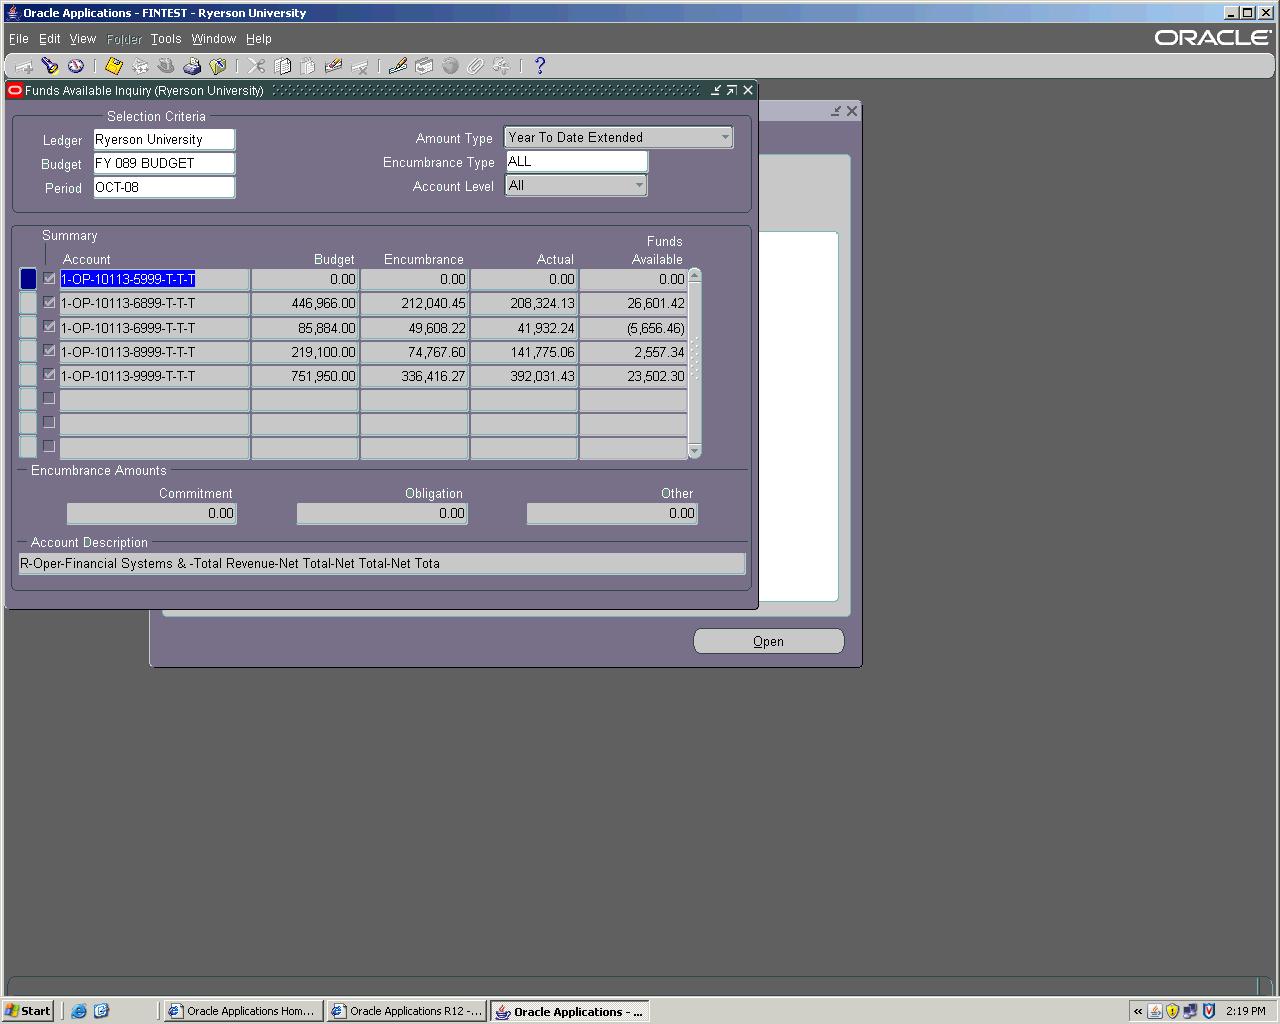The height and width of the screenshot is (1024, 1280).
Task: Click into the Period field showing OCT-08
Action: pyautogui.click(x=164, y=187)
